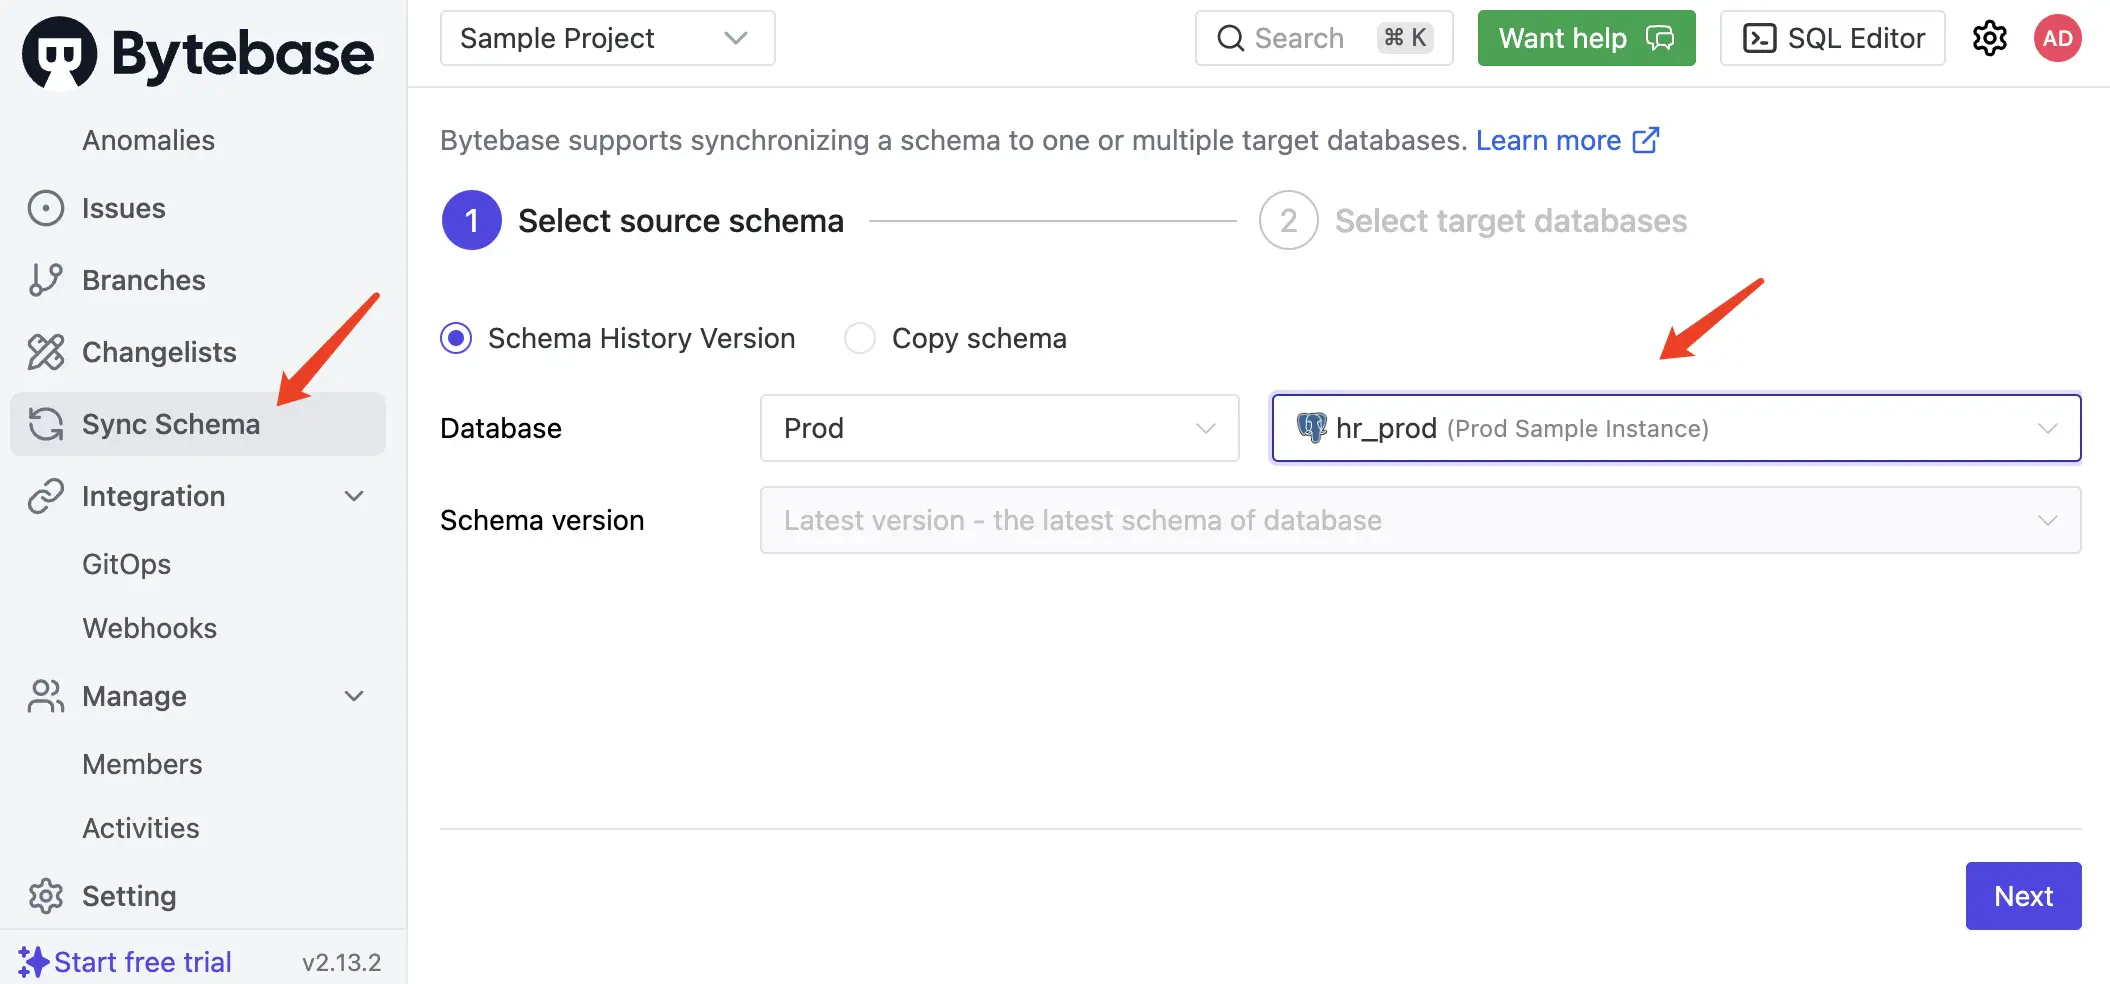The height and width of the screenshot is (984, 2110).
Task: Click the Issues icon in sidebar
Action: click(46, 209)
